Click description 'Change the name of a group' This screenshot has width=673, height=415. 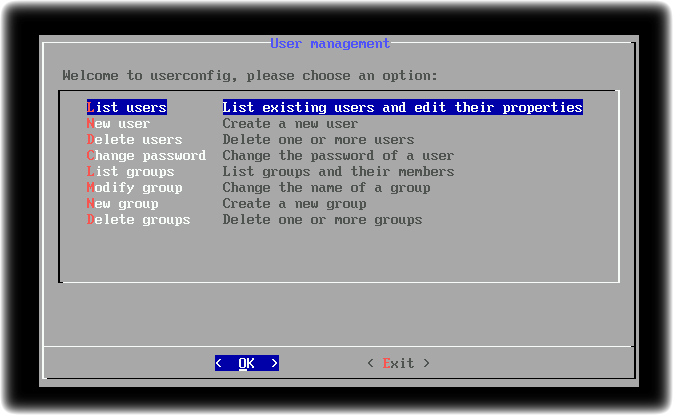pyautogui.click(x=326, y=188)
